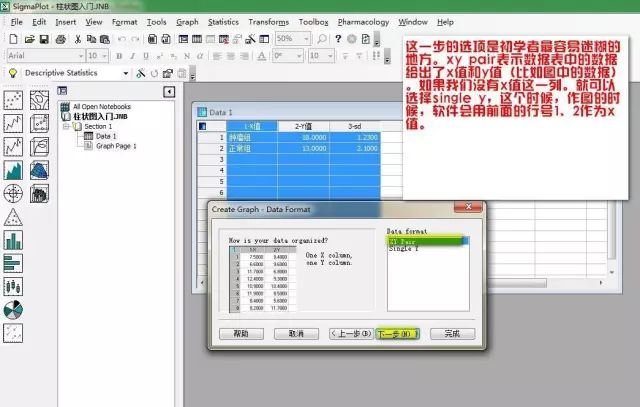Select the Vector Plot graph tool
This screenshot has width=640, height=407.
tap(13, 333)
